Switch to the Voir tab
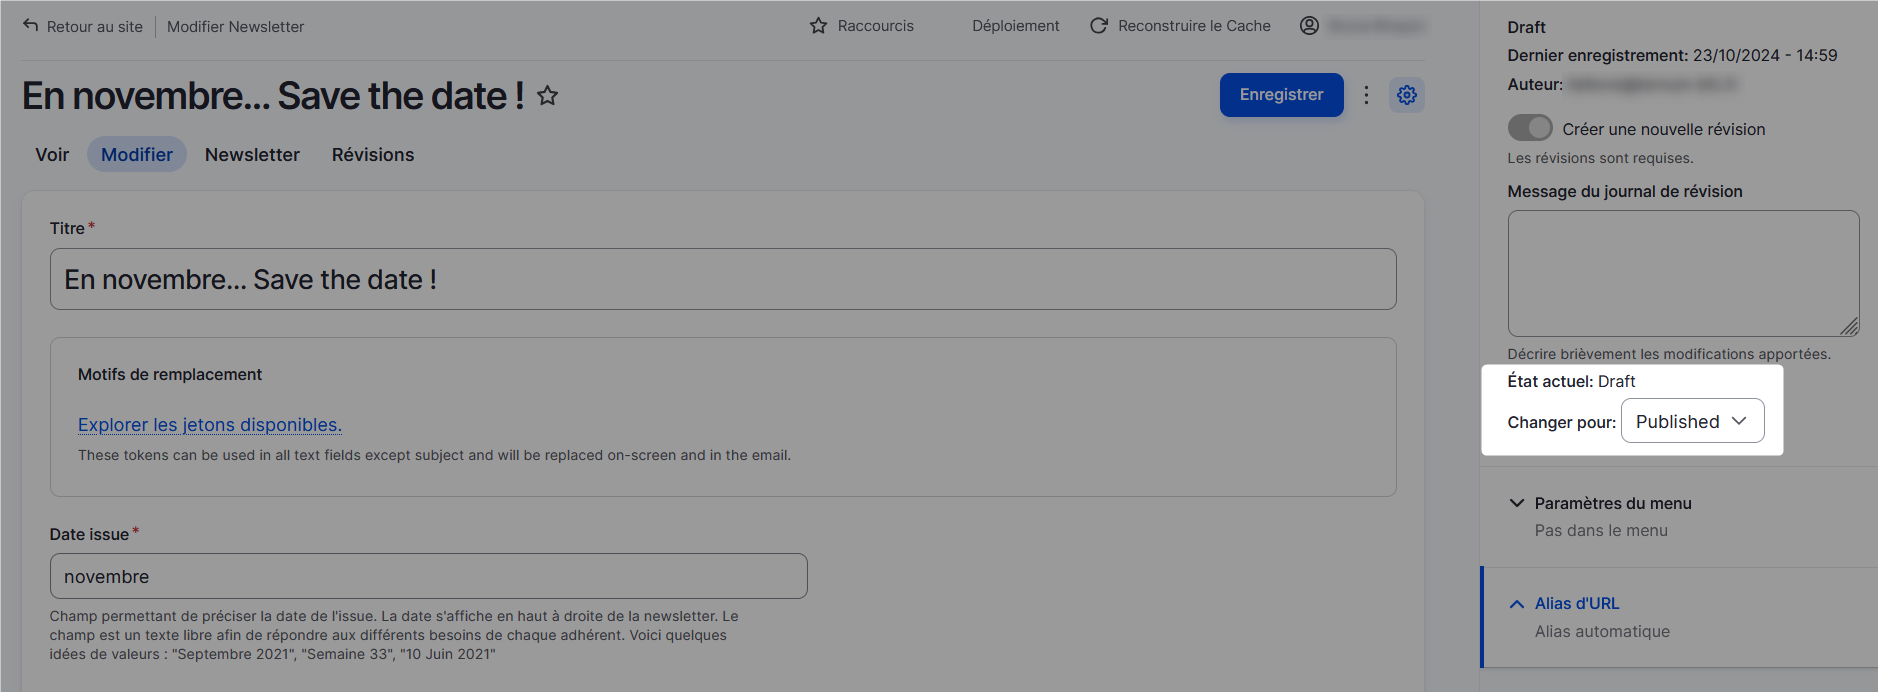Viewport: 1878px width, 692px height. (x=52, y=155)
